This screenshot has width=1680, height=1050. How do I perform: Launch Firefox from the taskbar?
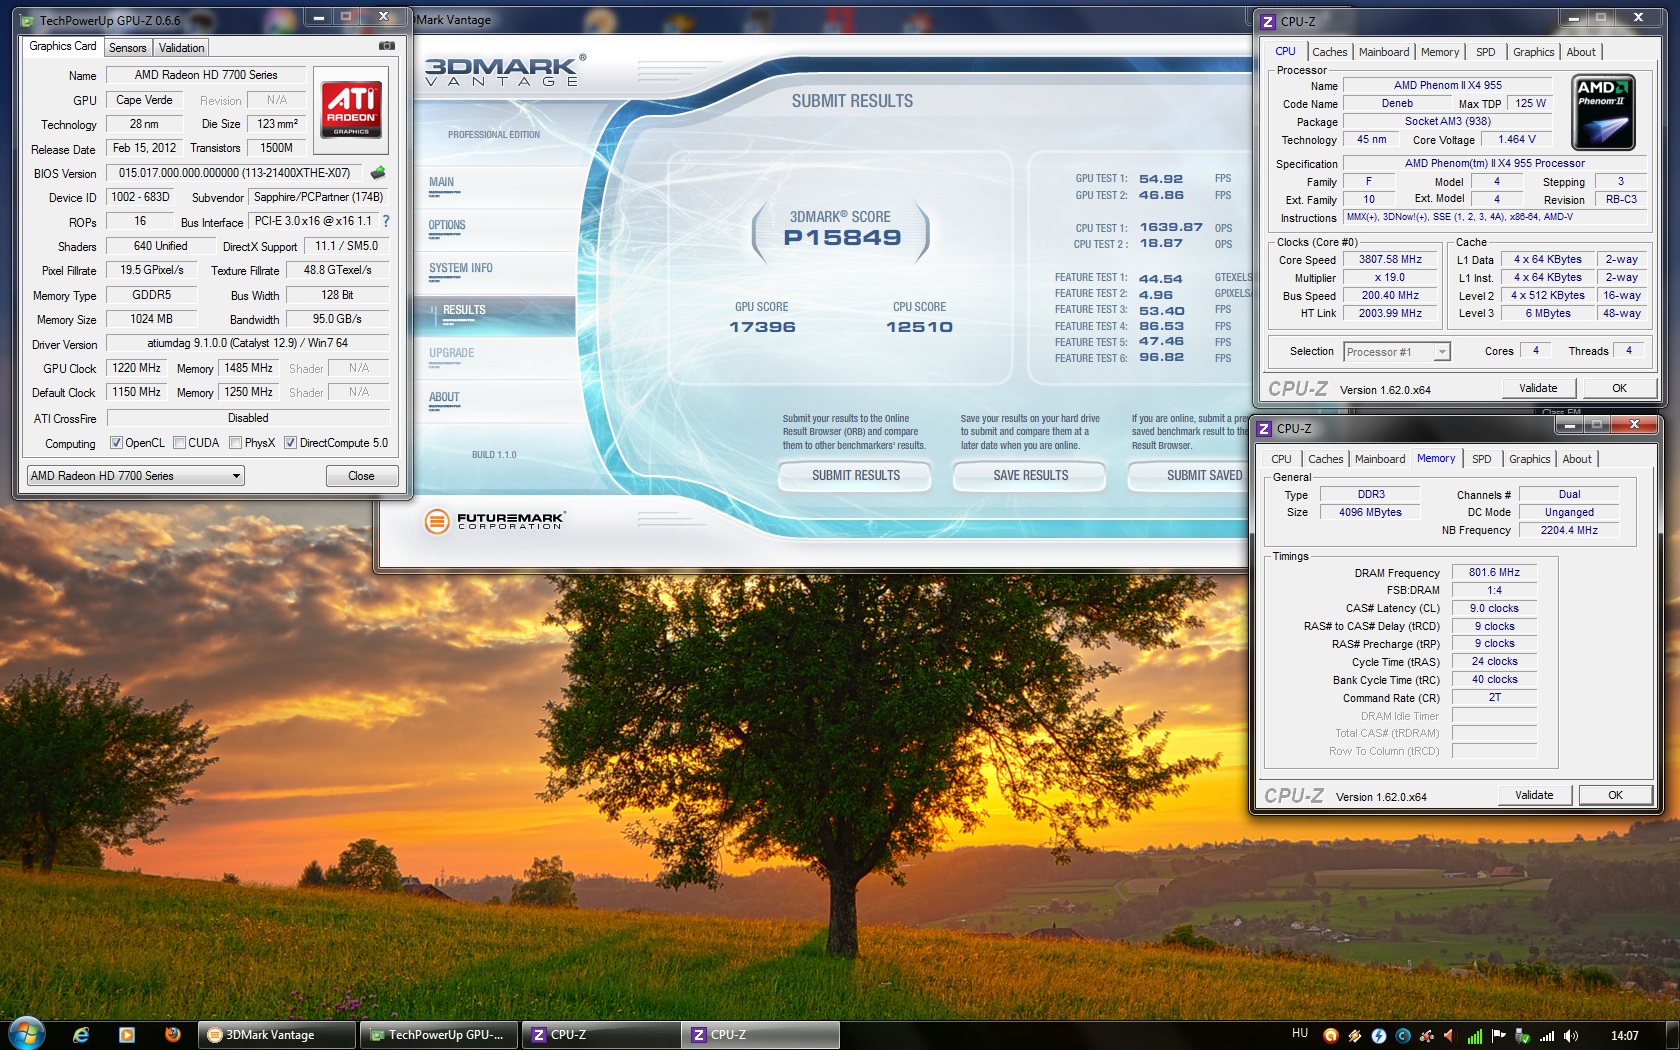pyautogui.click(x=173, y=1035)
